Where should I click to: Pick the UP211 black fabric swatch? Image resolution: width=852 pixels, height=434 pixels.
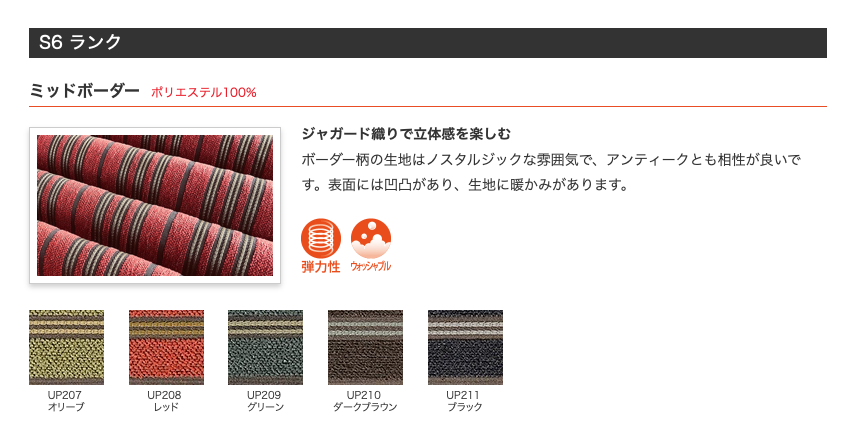pos(465,347)
